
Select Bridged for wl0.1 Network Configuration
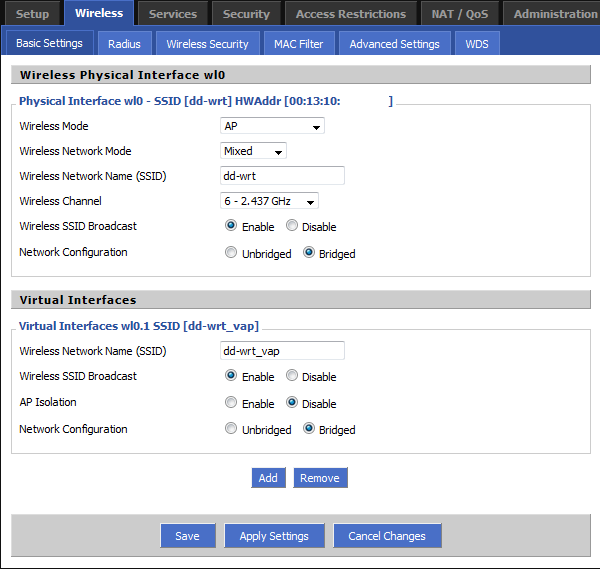pos(309,428)
